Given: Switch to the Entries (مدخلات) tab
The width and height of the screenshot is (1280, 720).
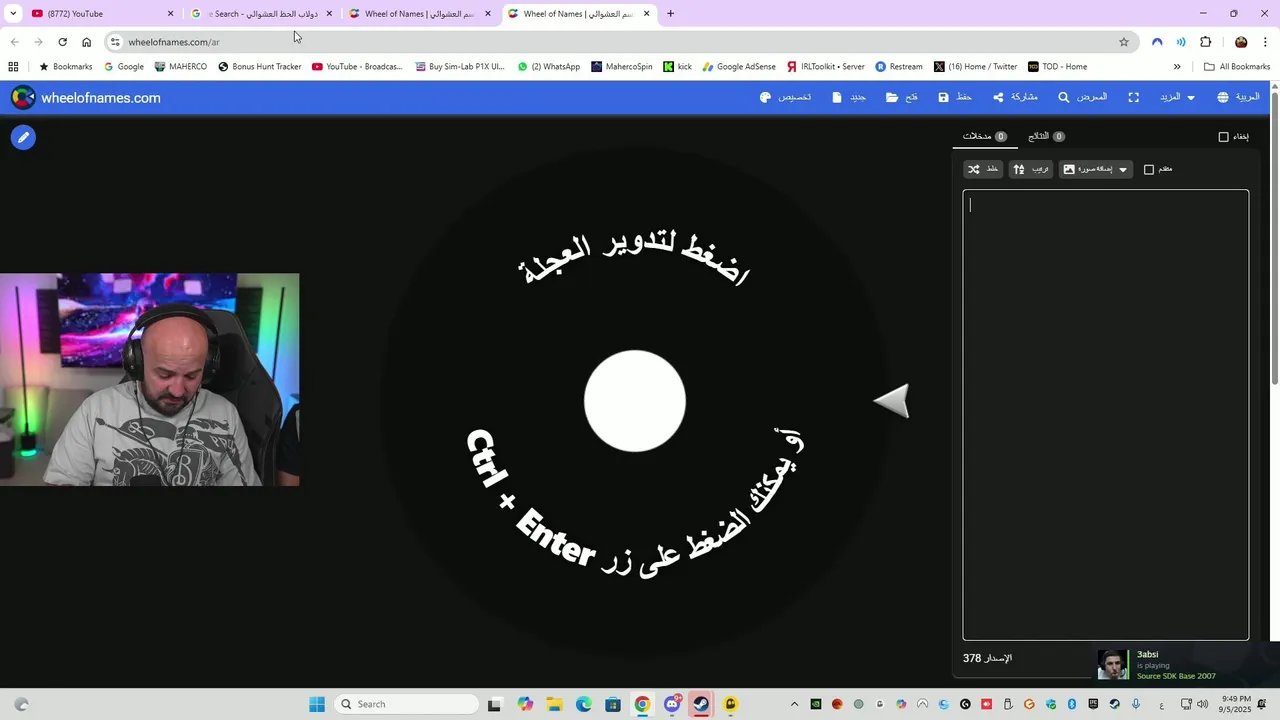Looking at the screenshot, I should [984, 136].
